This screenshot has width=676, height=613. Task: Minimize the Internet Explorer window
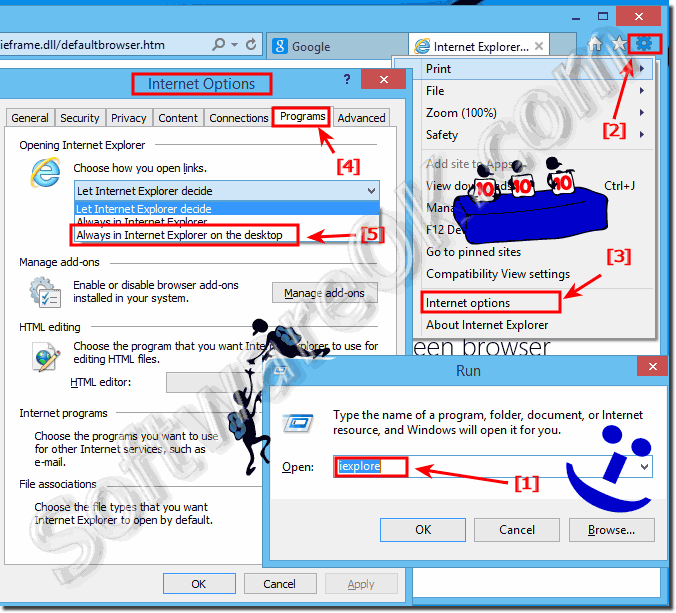click(x=576, y=18)
